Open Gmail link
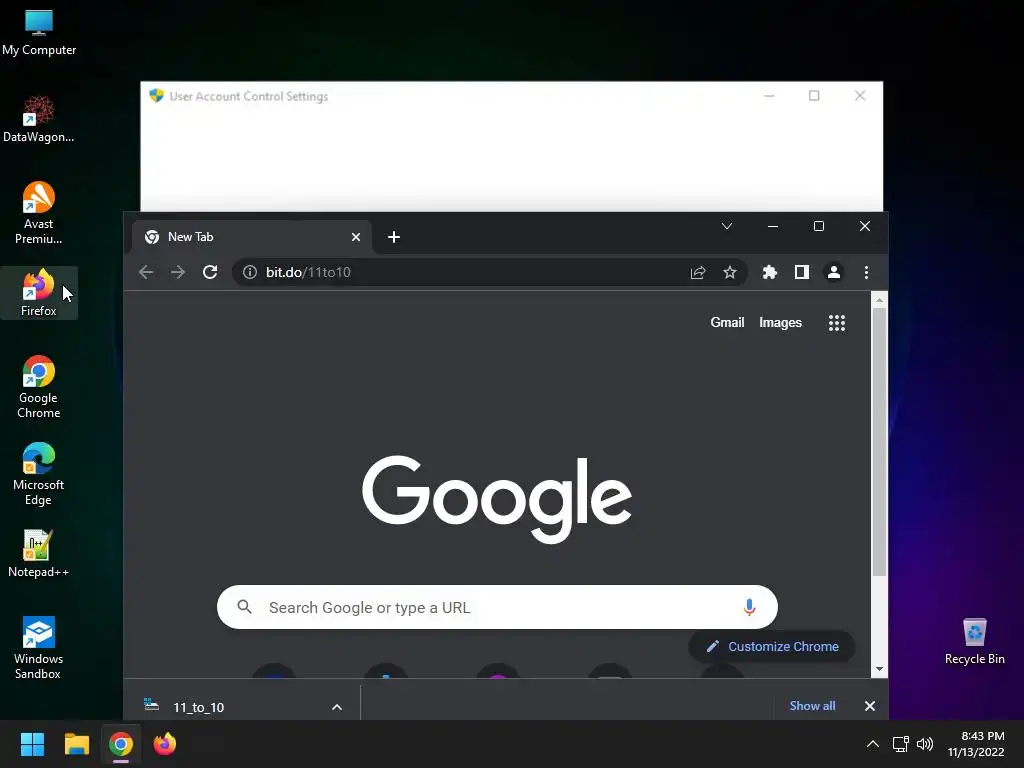 tap(728, 323)
